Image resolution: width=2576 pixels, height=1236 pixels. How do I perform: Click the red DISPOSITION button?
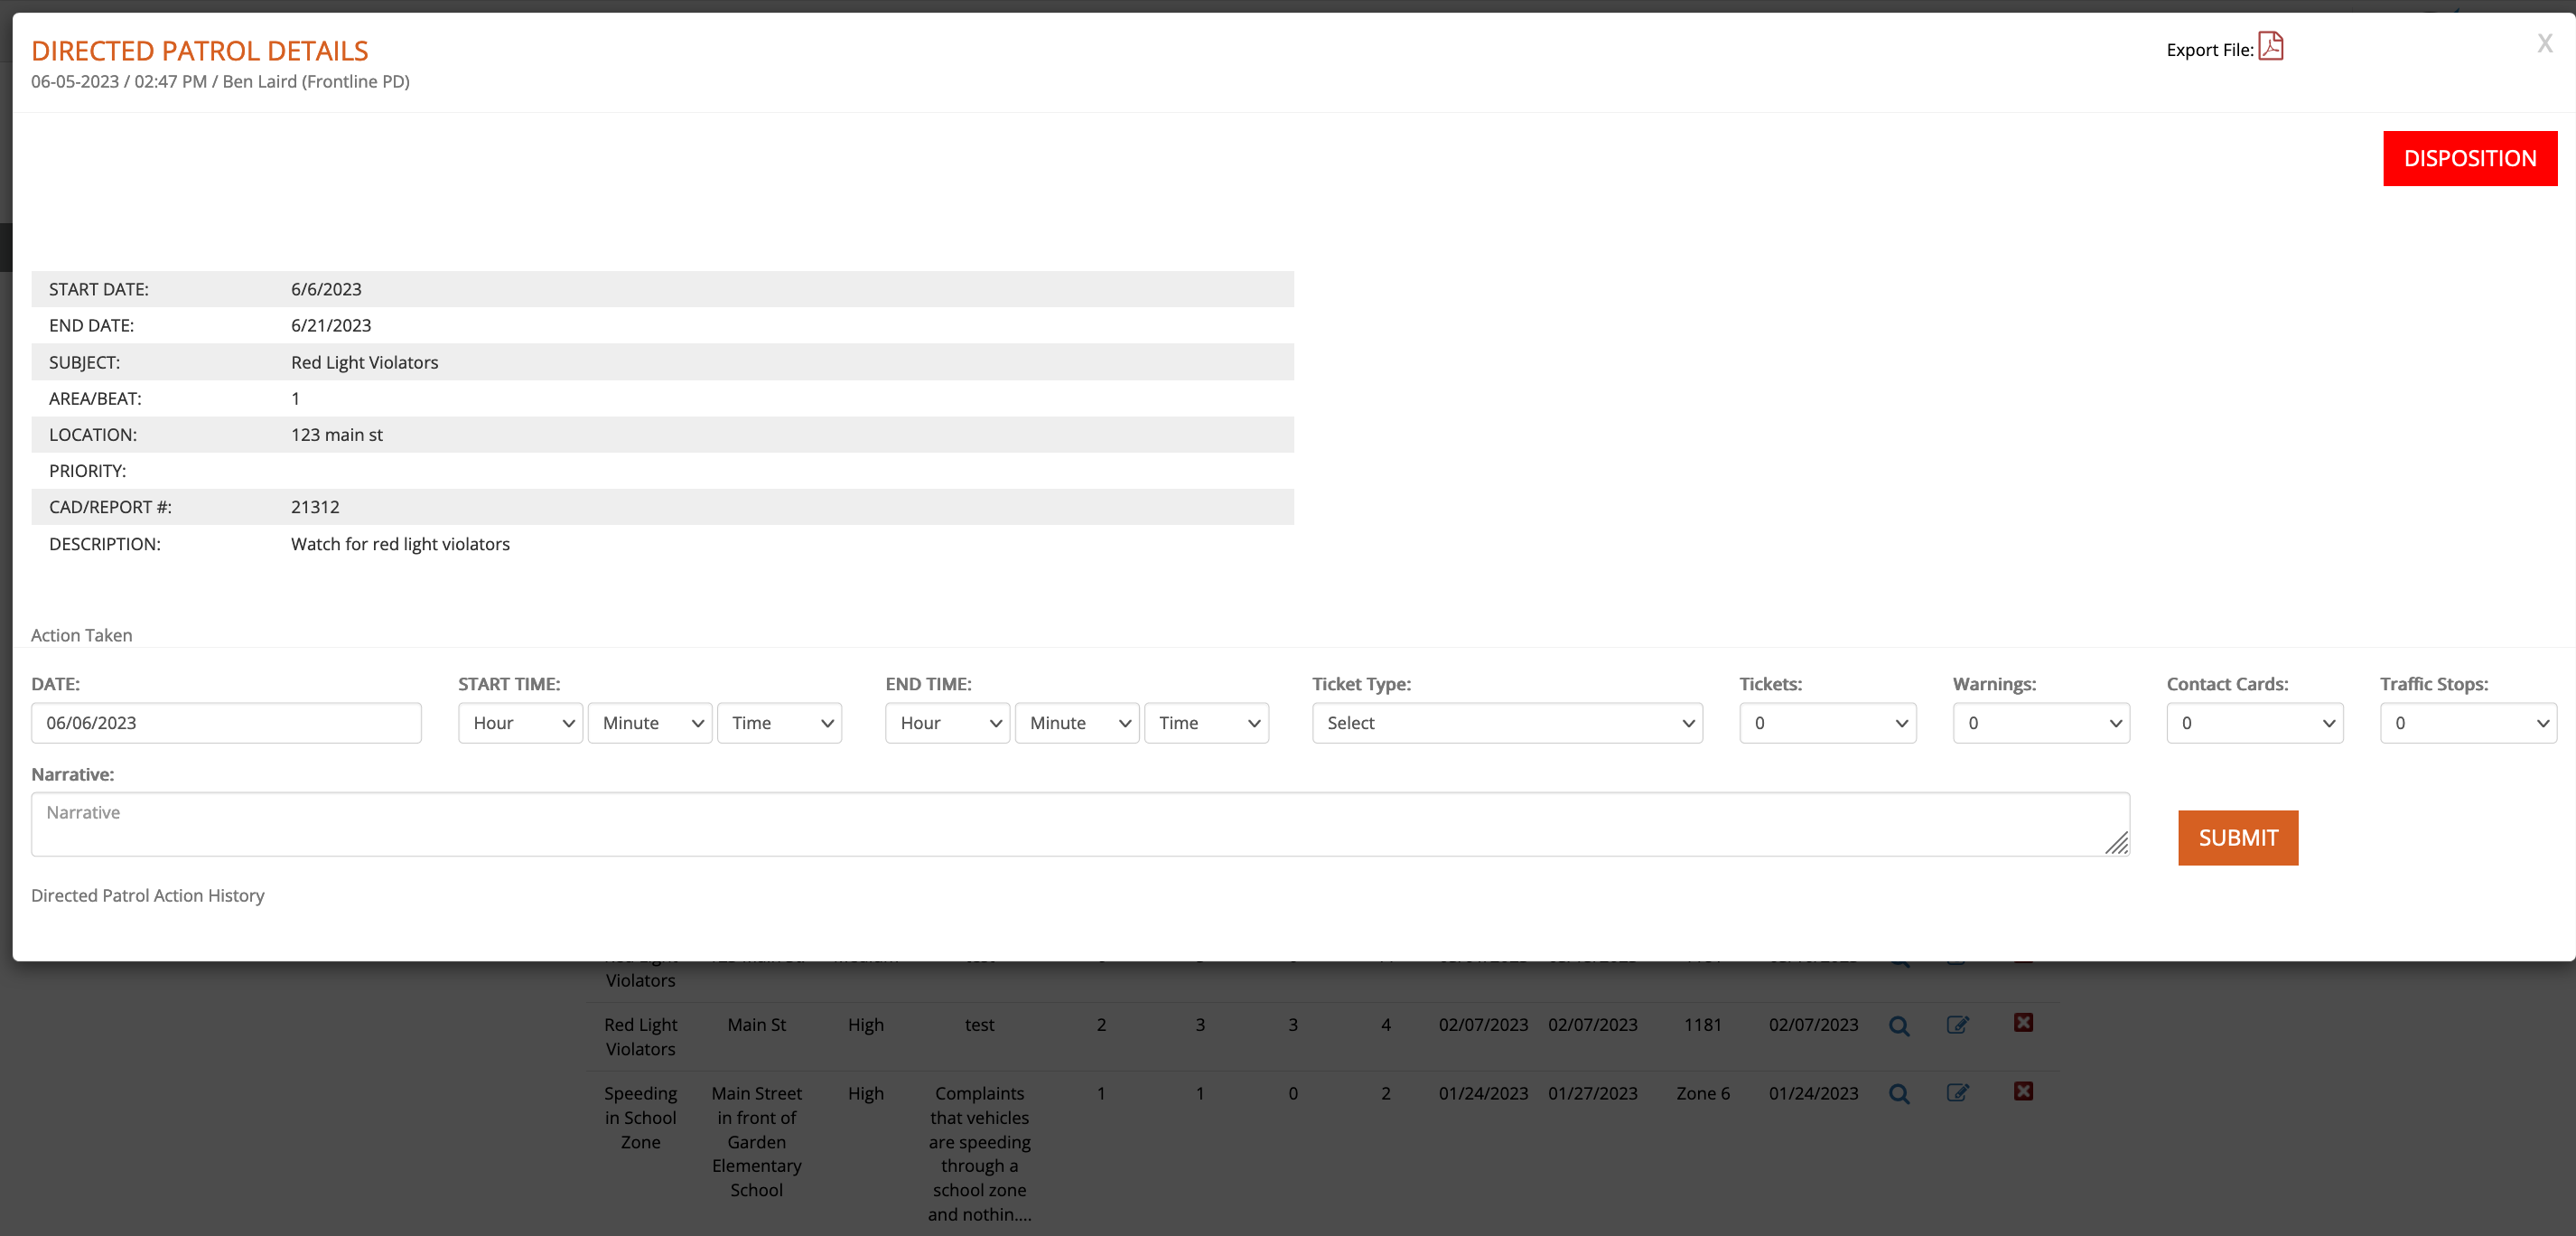tap(2469, 158)
